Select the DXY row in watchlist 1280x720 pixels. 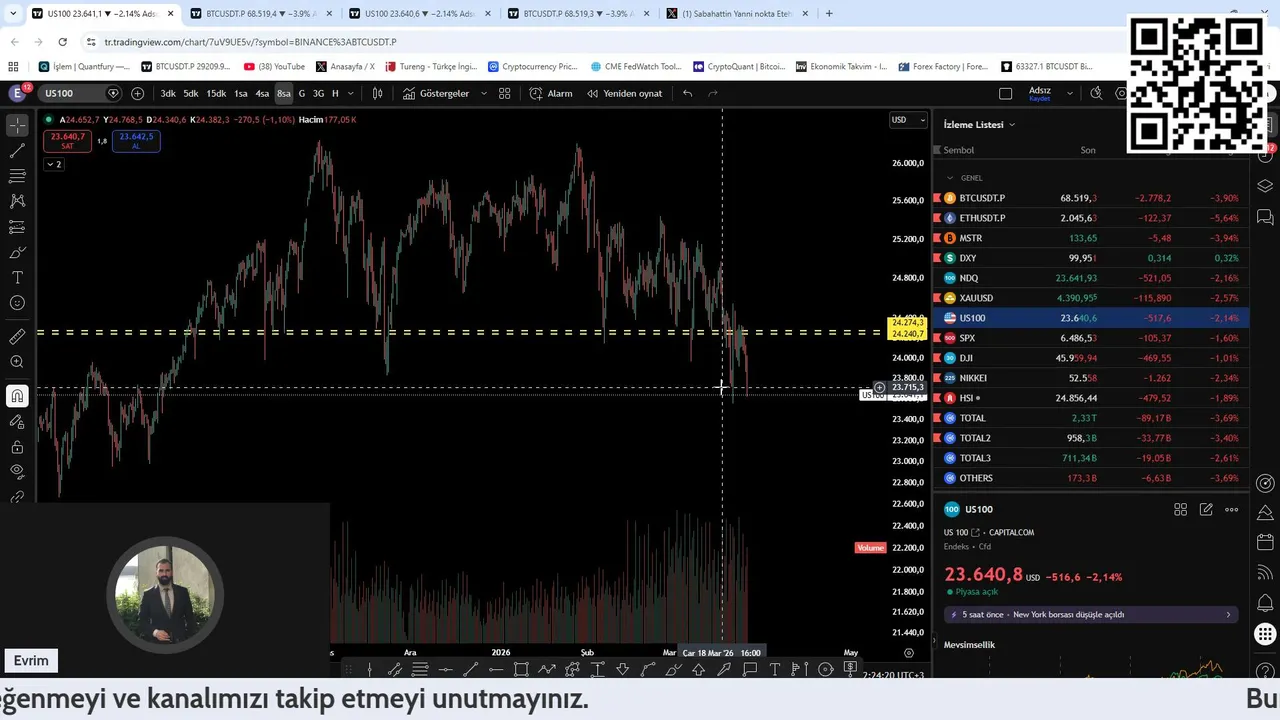coord(1091,258)
